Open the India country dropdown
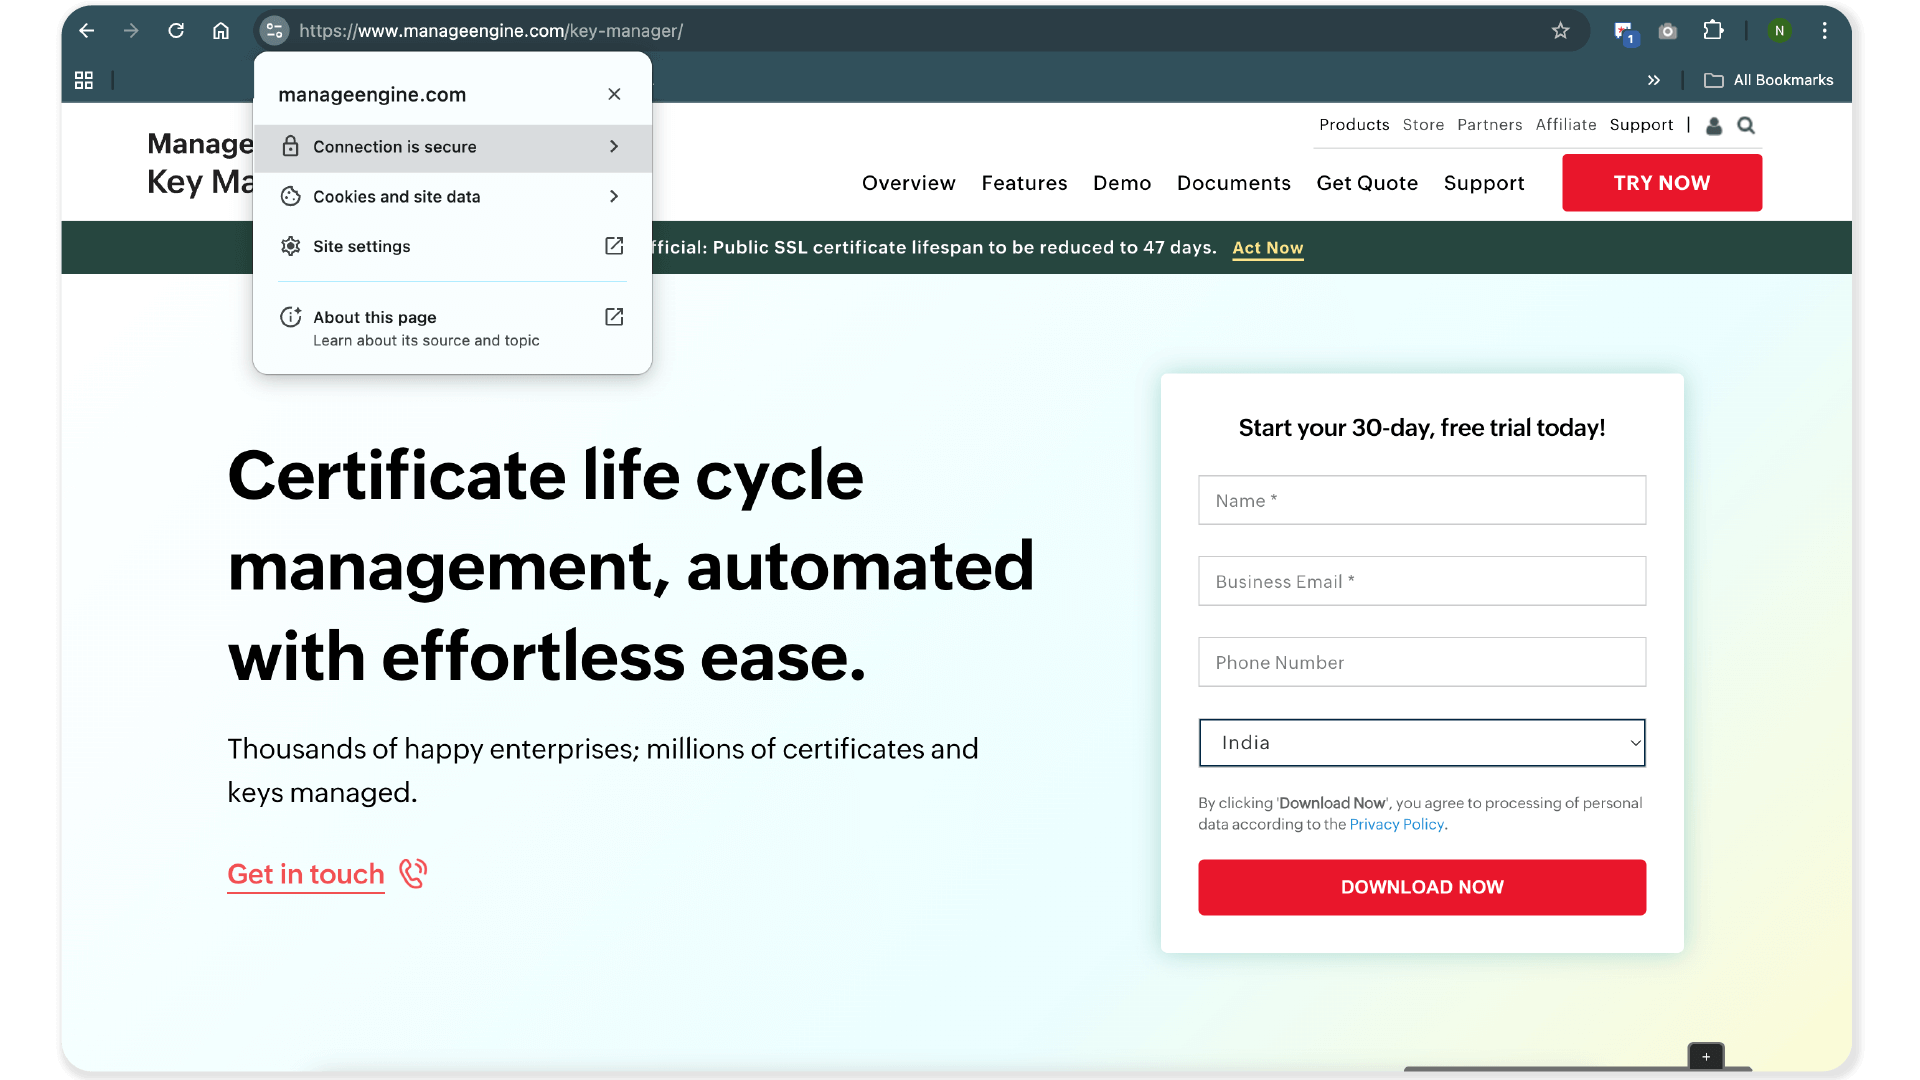Viewport: 1920px width, 1080px height. [x=1421, y=743]
